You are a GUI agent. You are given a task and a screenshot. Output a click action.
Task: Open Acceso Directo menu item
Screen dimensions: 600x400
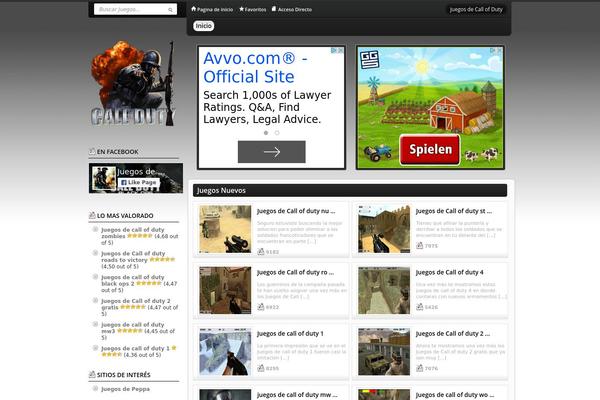click(295, 10)
